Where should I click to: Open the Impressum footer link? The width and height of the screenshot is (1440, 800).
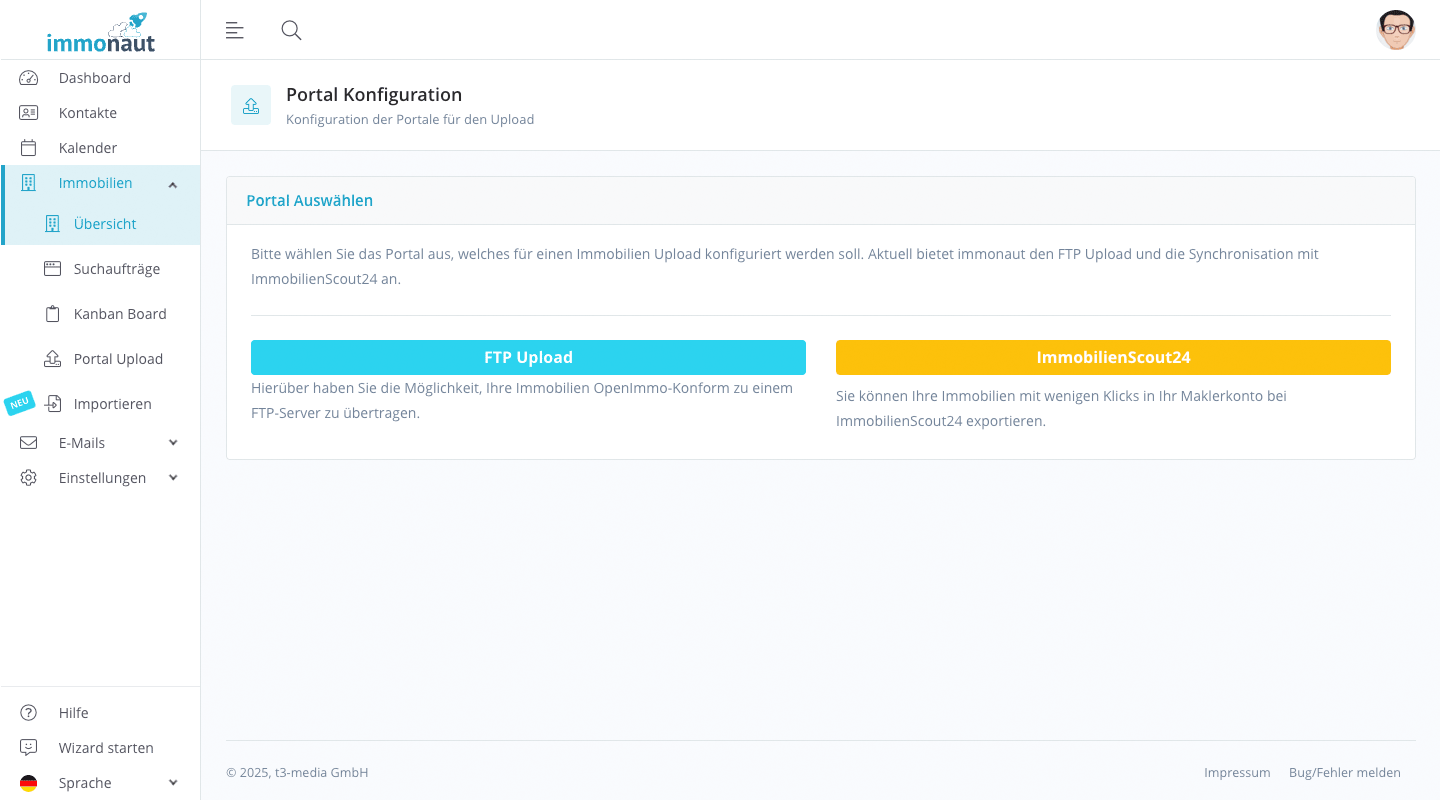pos(1237,773)
